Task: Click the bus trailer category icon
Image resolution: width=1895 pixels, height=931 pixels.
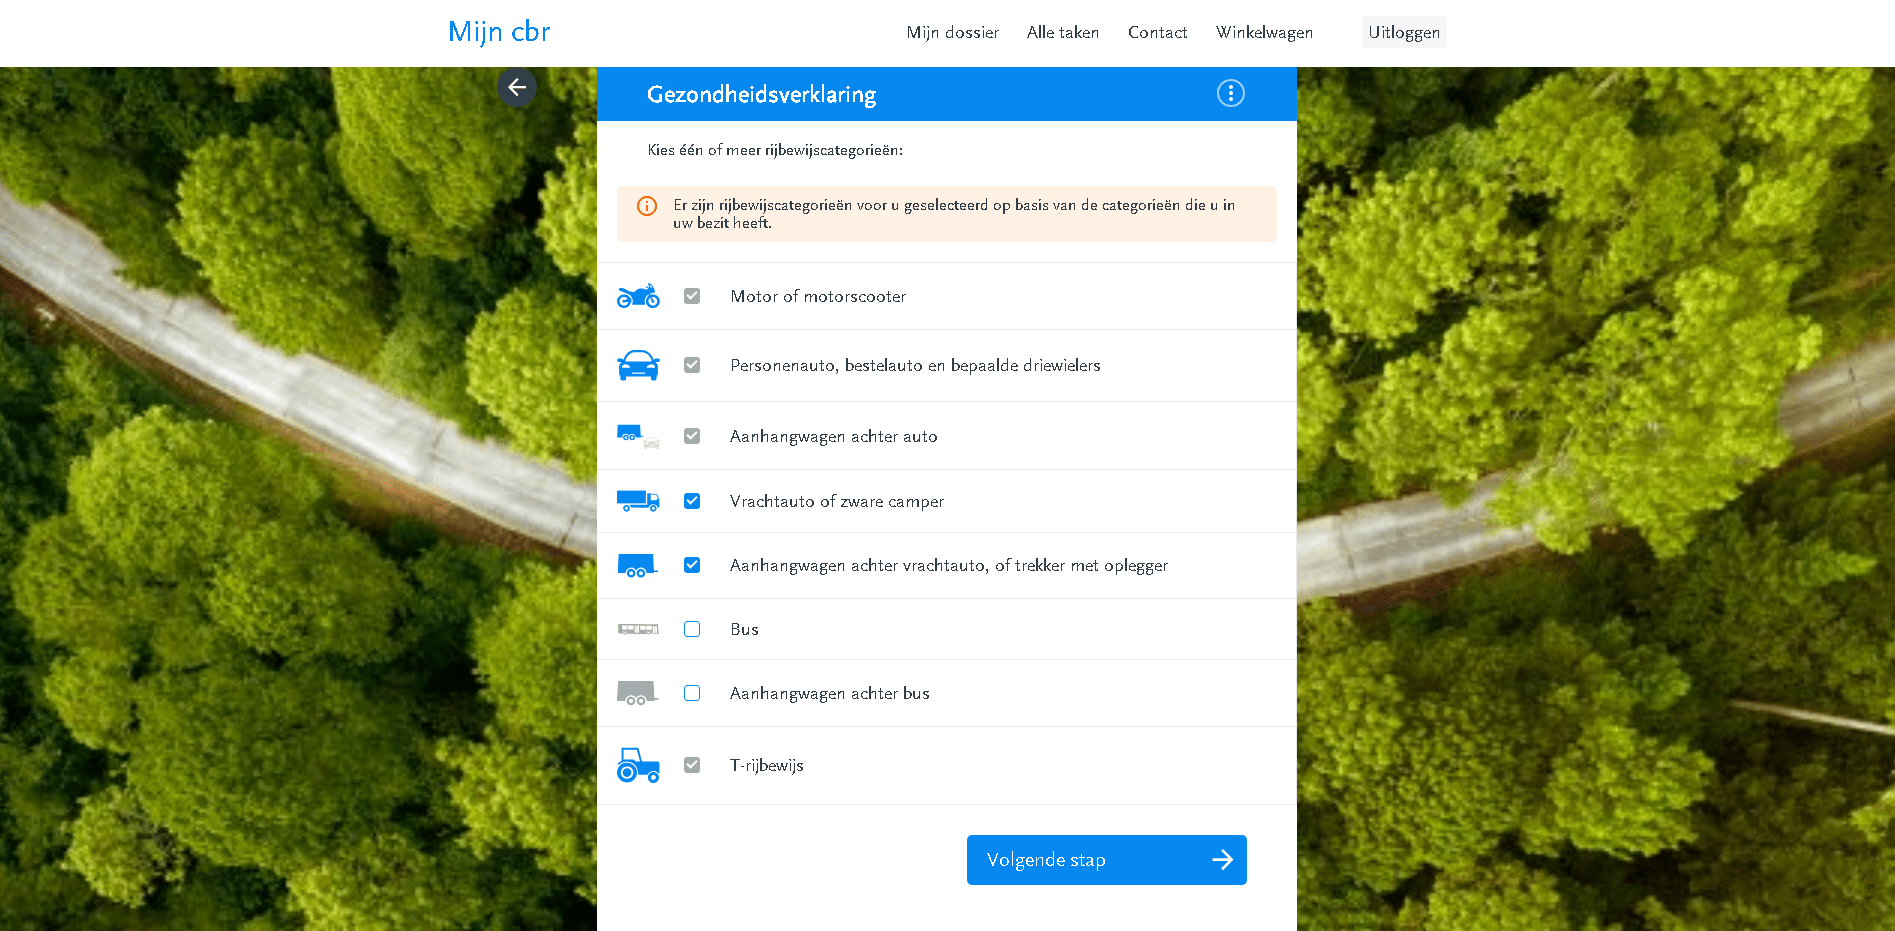Action: pyautogui.click(x=638, y=693)
